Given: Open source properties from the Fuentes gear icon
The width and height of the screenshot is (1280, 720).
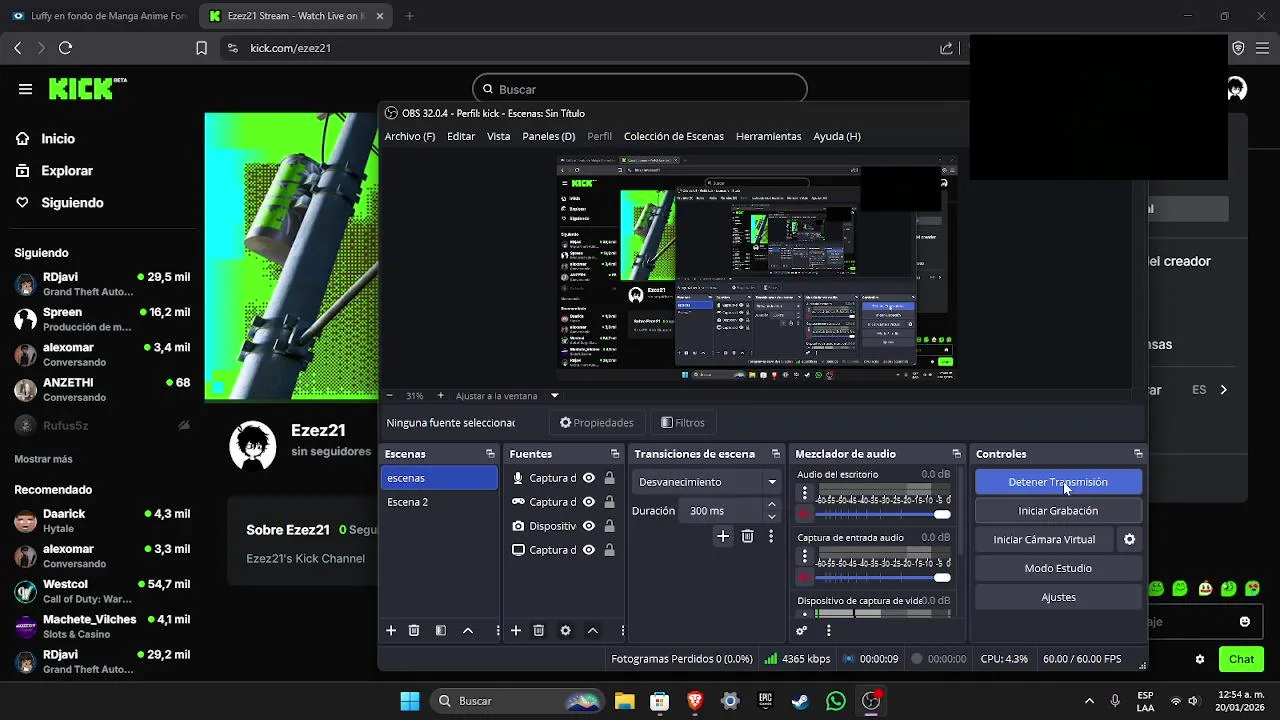Looking at the screenshot, I should pos(566,631).
